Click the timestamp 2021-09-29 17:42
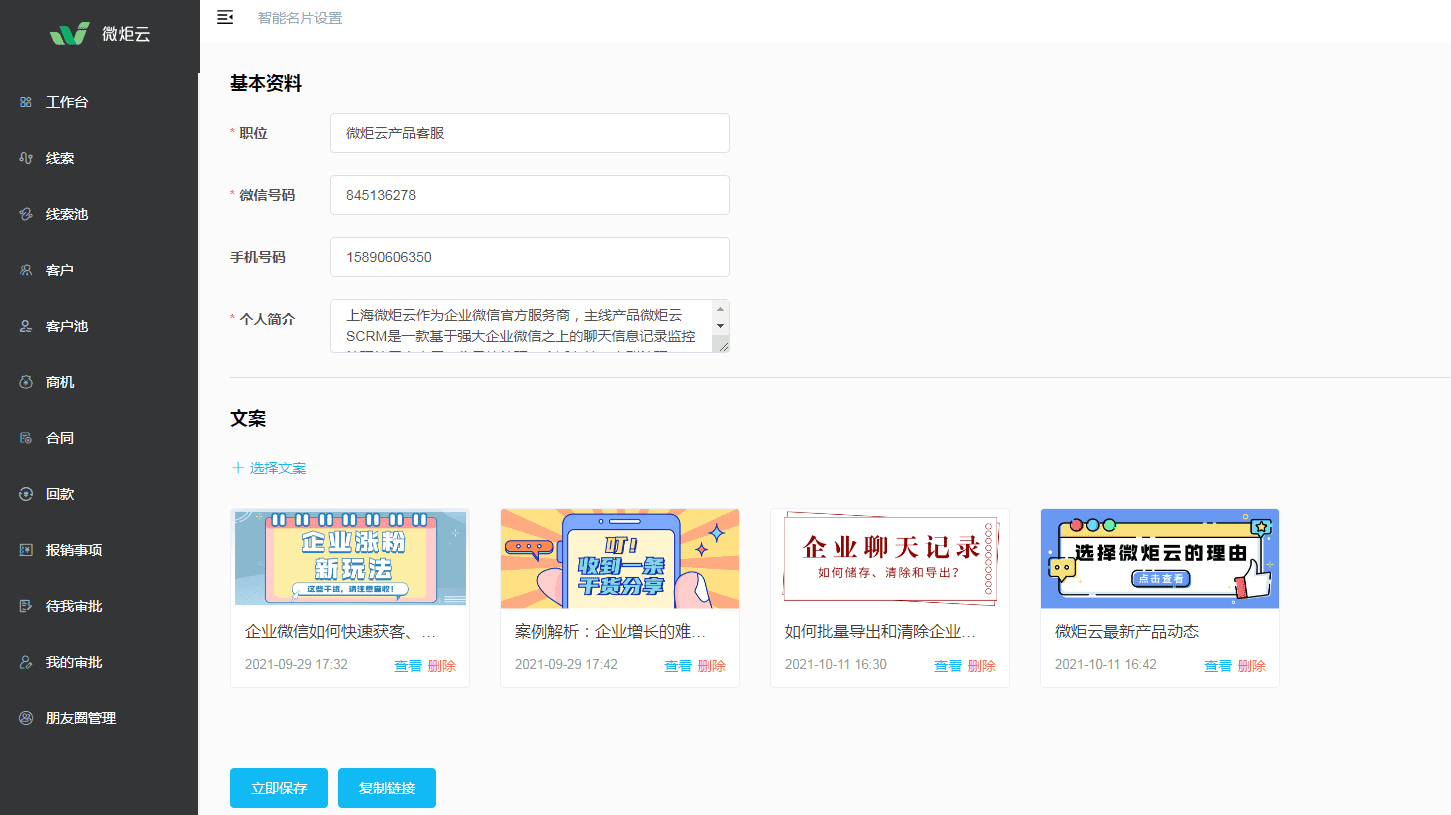This screenshot has height=815, width=1451. click(566, 664)
